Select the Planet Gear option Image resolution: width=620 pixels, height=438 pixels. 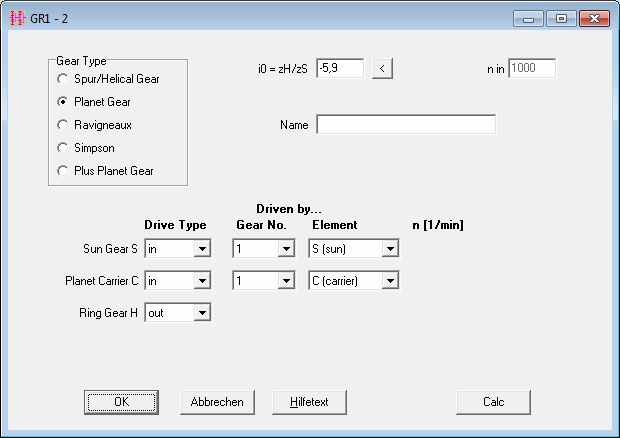tap(64, 101)
